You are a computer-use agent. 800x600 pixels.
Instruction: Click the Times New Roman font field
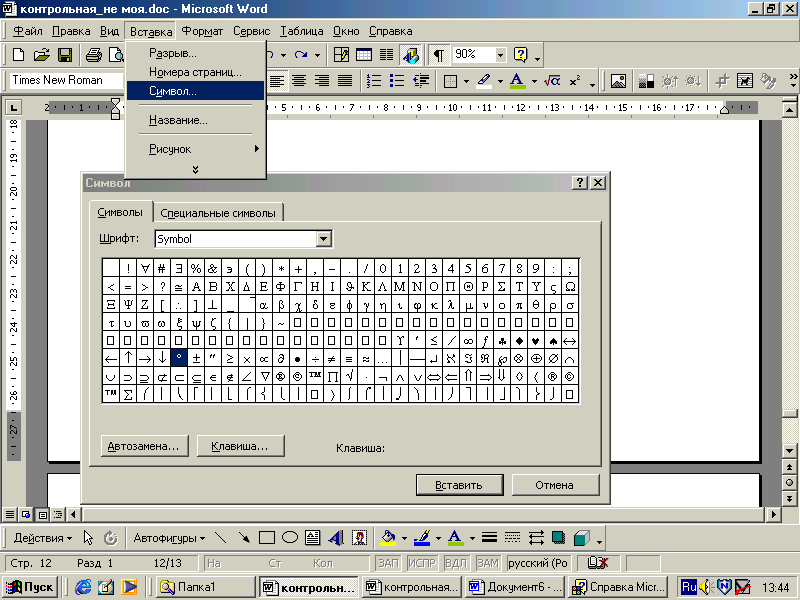67,80
